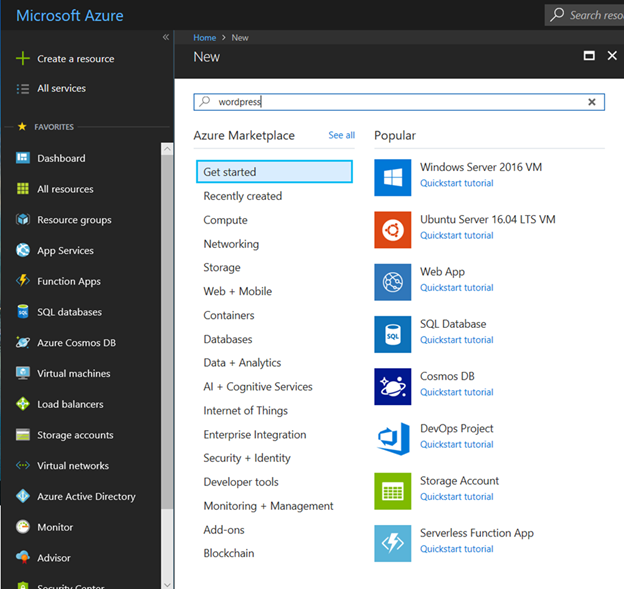Click the All resources grid icon
The height and width of the screenshot is (589, 624).
point(23,189)
